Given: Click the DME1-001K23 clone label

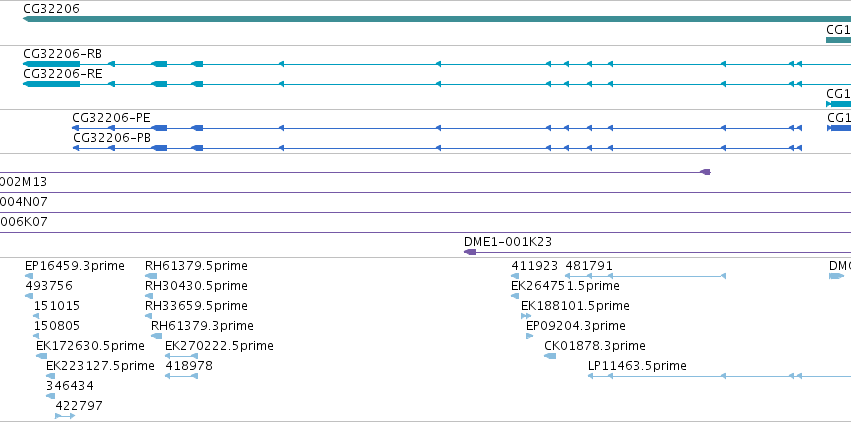Looking at the screenshot, I should [508, 242].
